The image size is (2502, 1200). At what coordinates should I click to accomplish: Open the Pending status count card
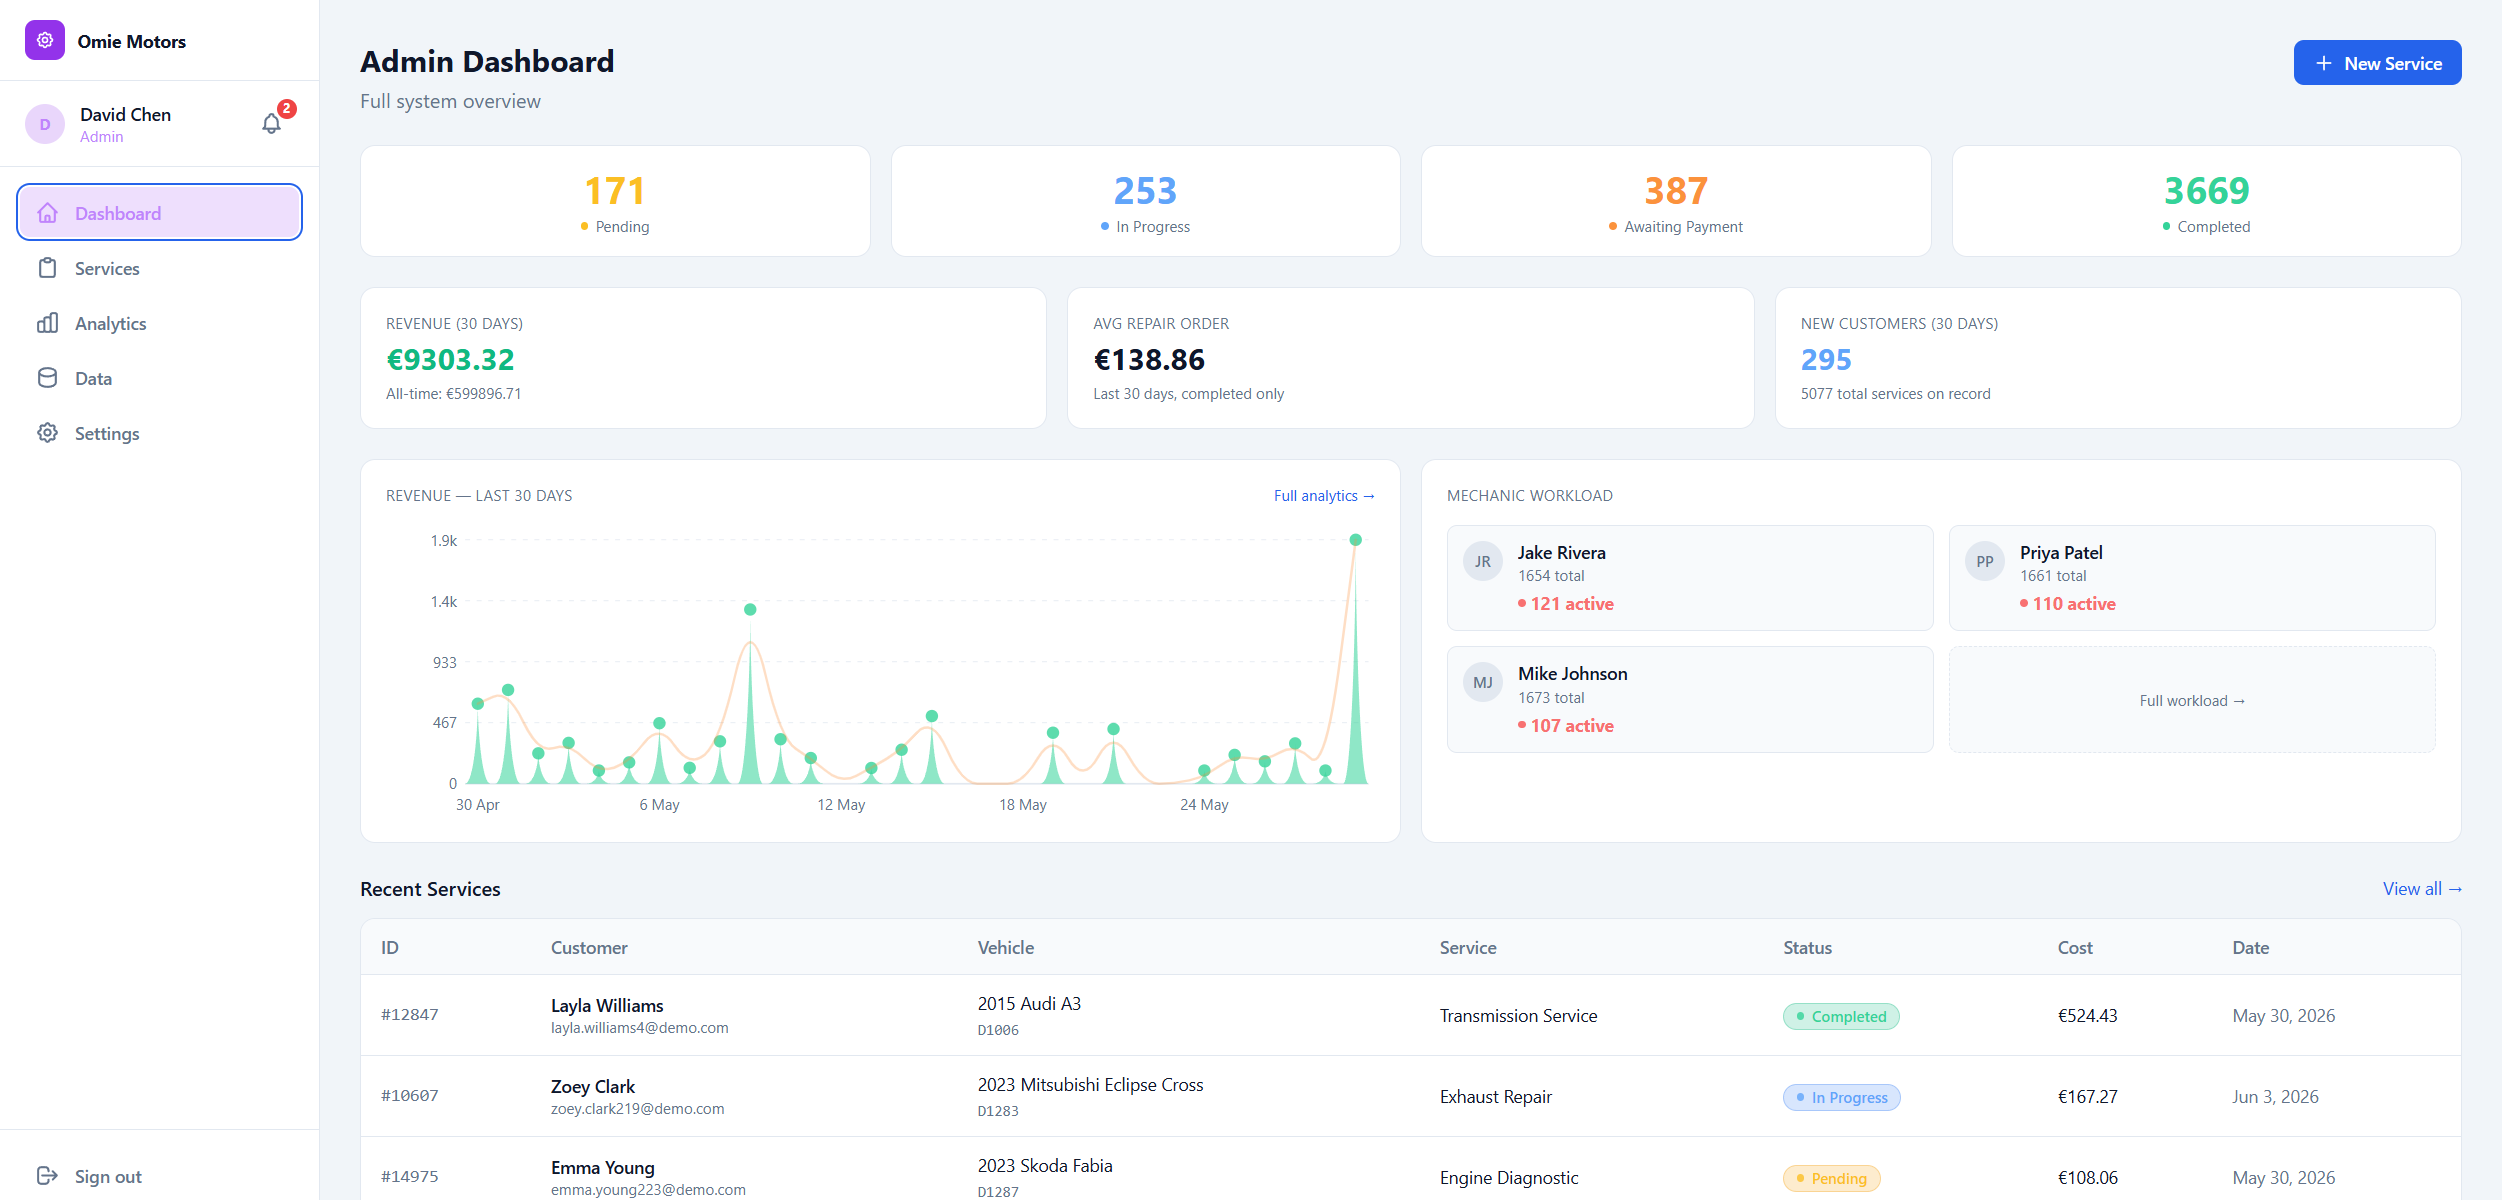click(x=615, y=201)
